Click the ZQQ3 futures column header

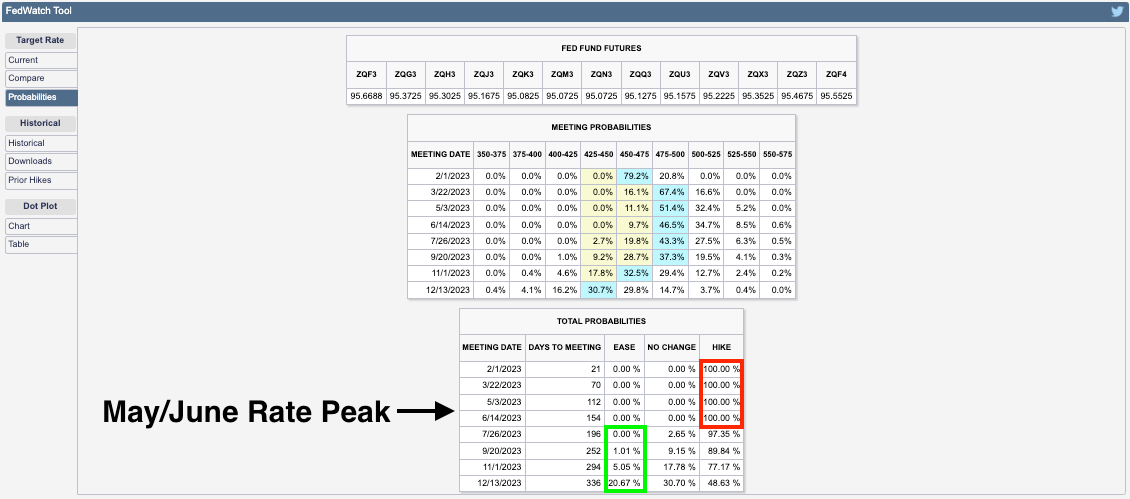click(x=640, y=74)
